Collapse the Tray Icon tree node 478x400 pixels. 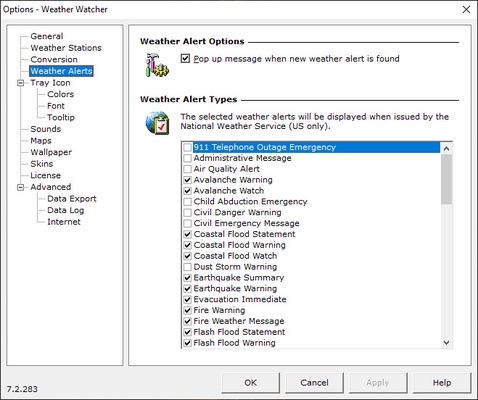(x=21, y=83)
